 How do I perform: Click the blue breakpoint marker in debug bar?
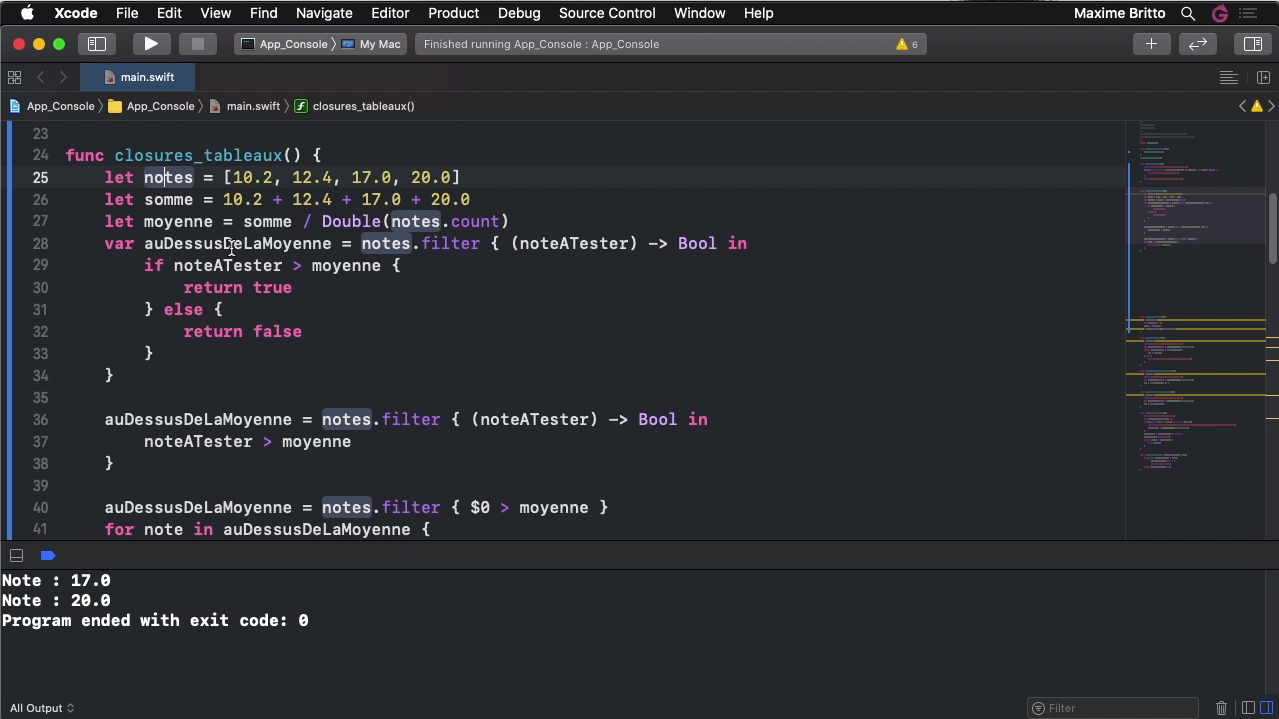click(48, 555)
